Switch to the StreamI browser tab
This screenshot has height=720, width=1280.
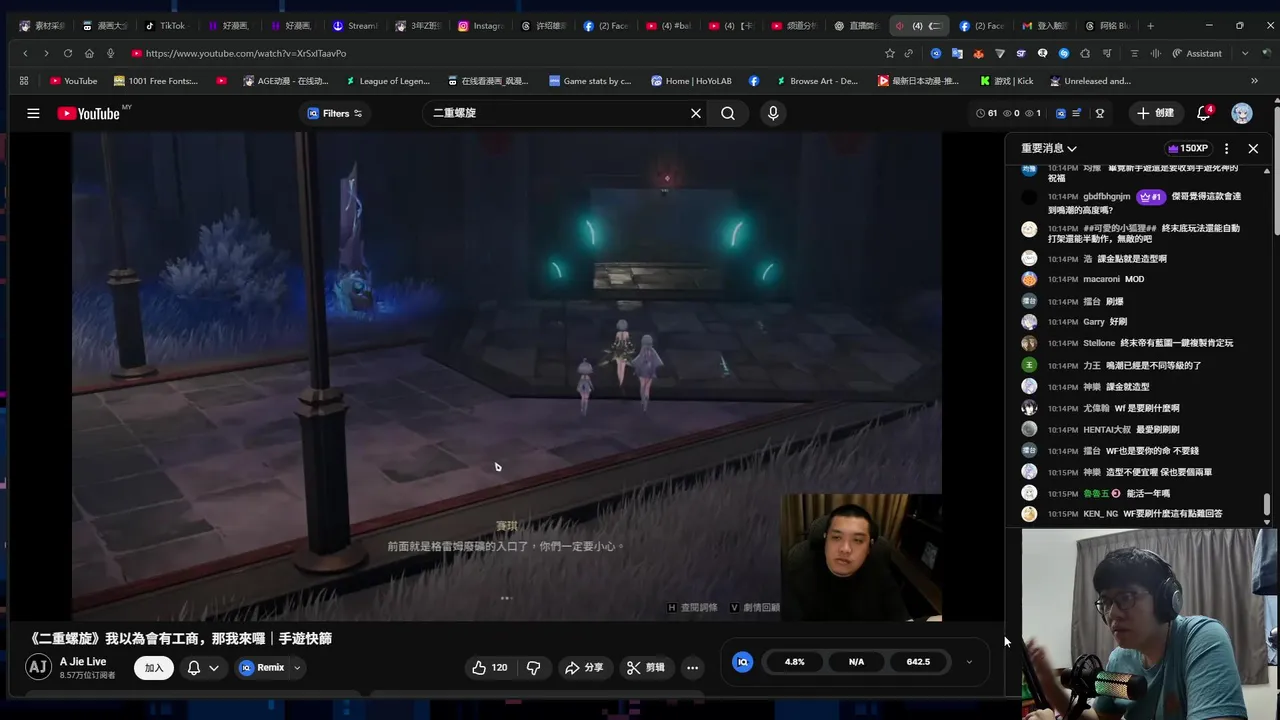click(x=355, y=26)
